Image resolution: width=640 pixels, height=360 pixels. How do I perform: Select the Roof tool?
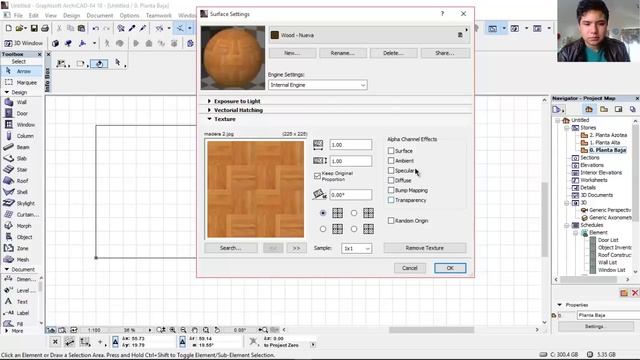(x=21, y=181)
